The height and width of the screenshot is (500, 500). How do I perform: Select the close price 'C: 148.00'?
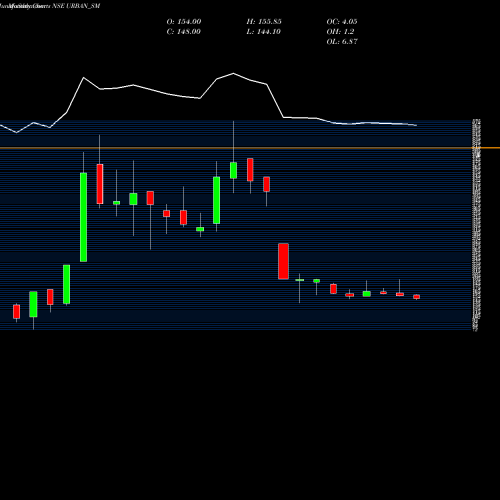[184, 32]
